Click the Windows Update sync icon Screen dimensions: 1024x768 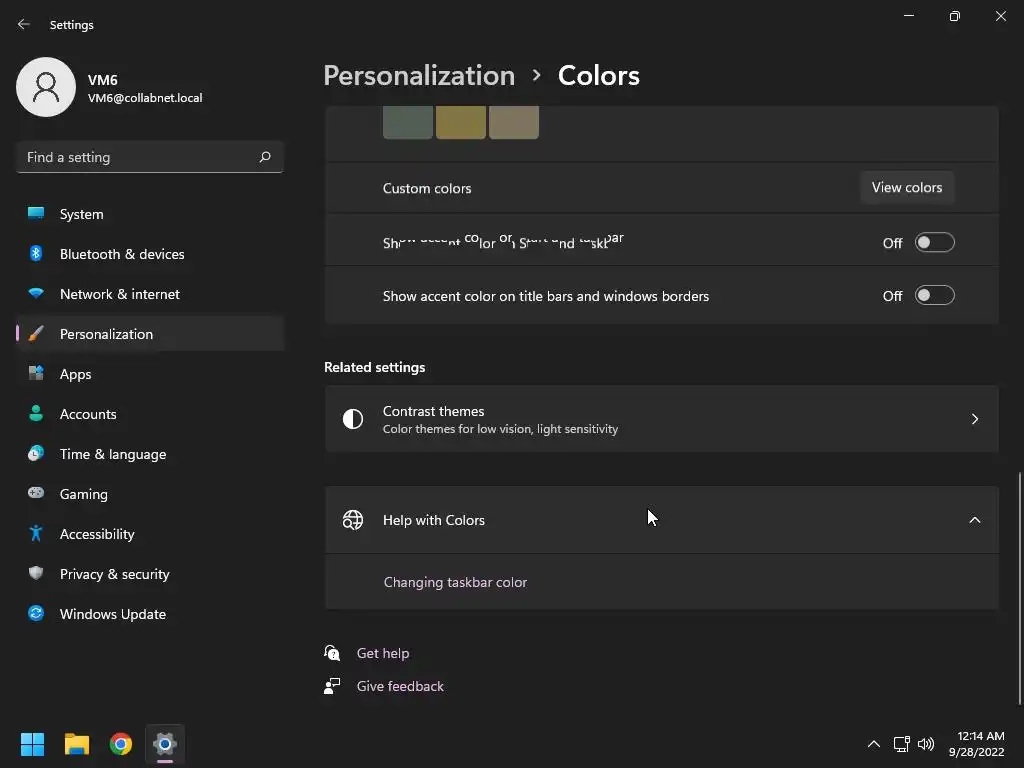pos(36,614)
